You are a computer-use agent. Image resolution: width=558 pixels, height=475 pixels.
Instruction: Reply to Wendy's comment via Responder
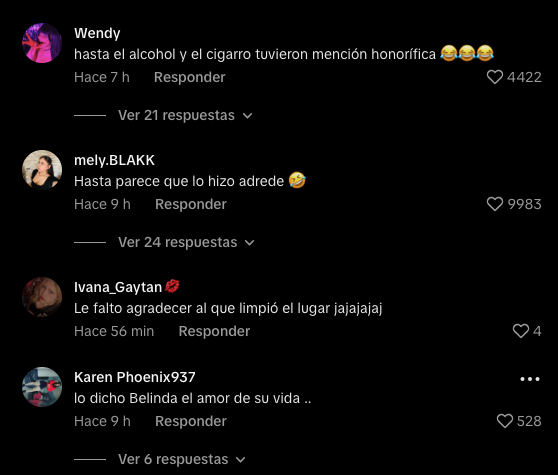tap(189, 77)
